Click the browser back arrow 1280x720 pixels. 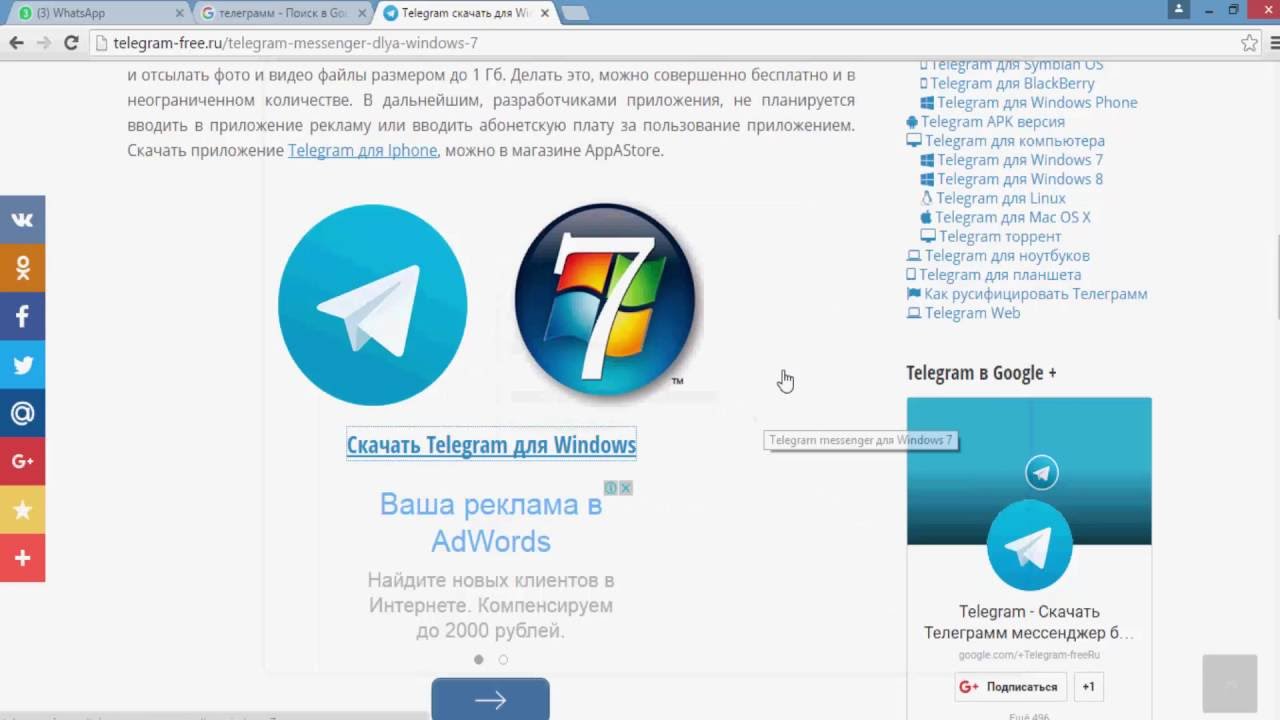[16, 43]
